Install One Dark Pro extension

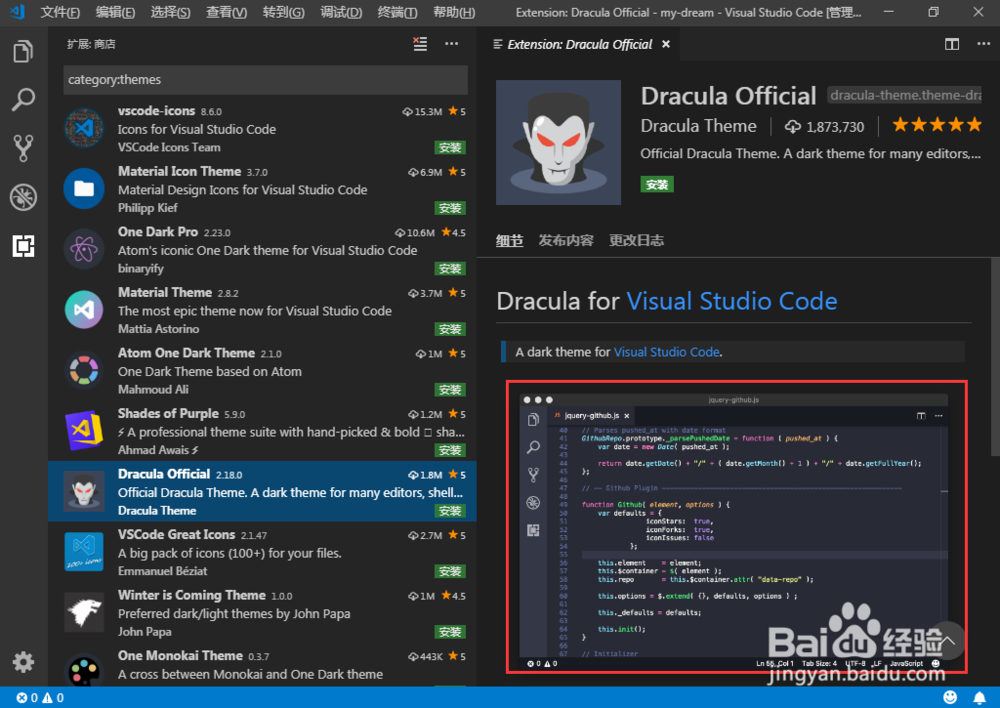[x=450, y=269]
